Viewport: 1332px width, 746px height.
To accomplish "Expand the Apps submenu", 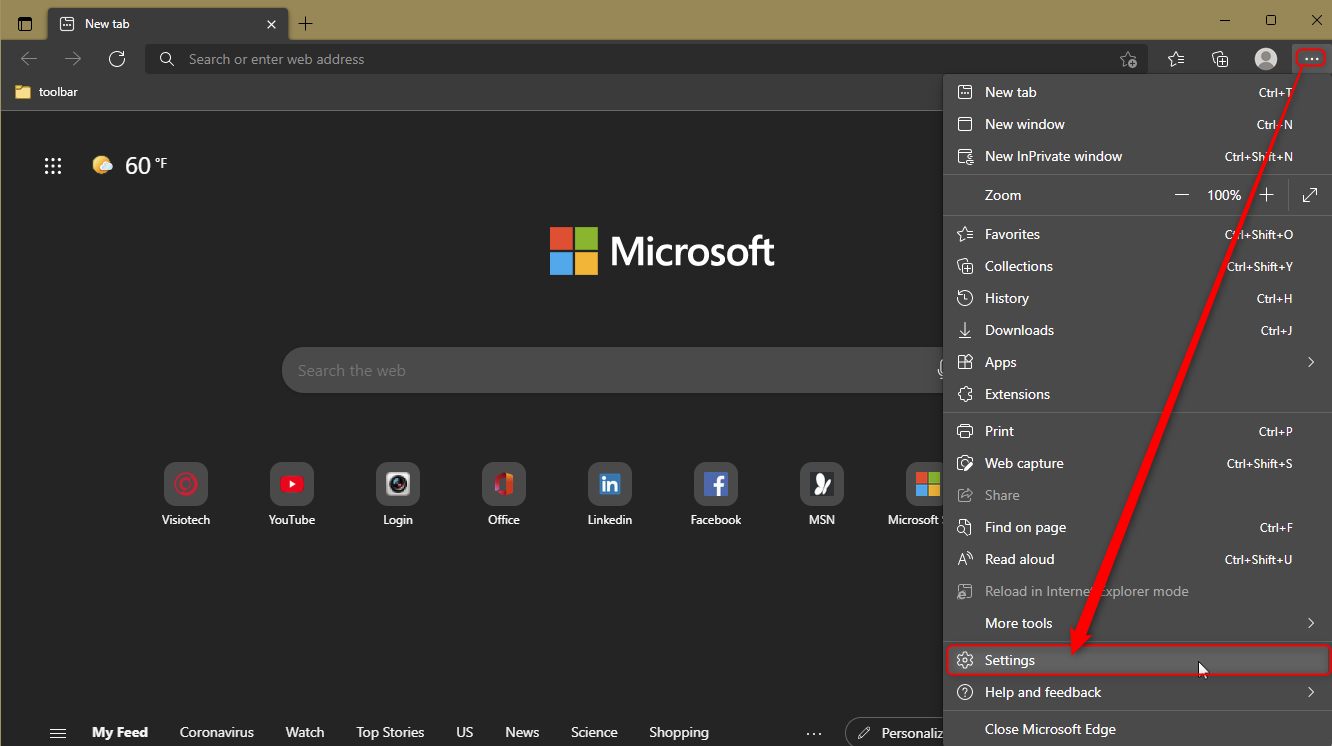I will tap(1138, 362).
